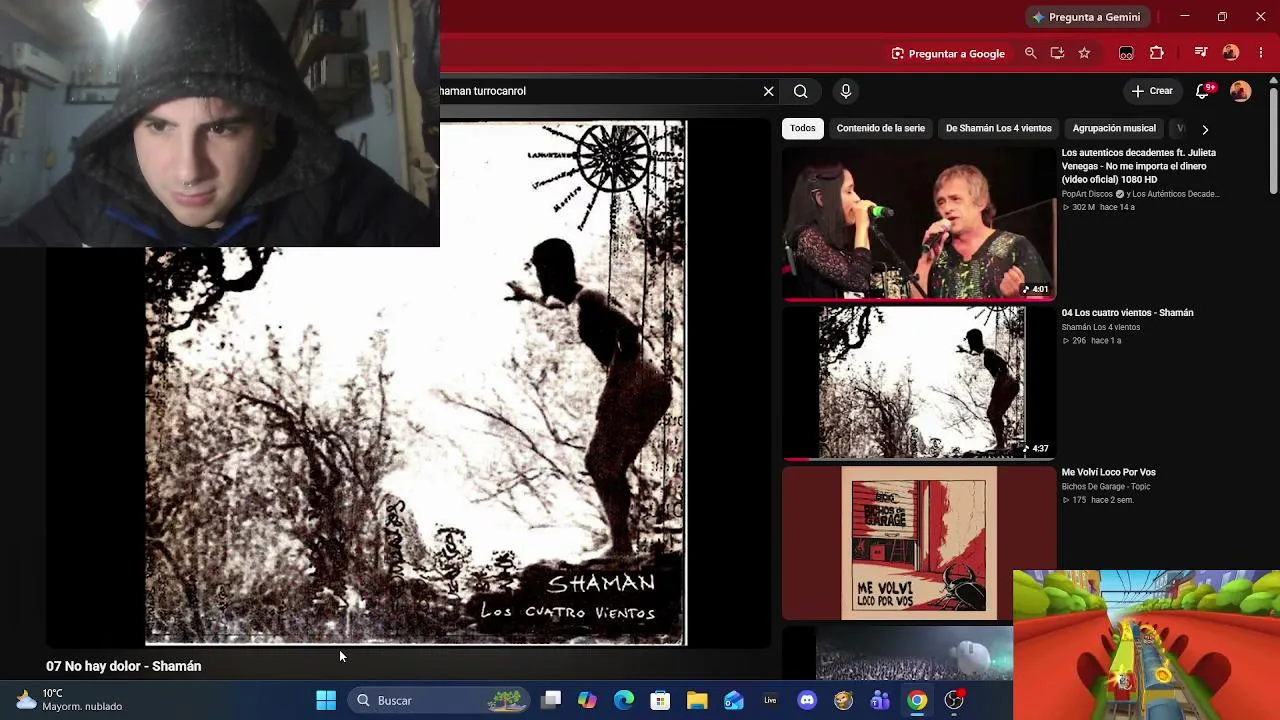Click the Windows Buscar search box
The height and width of the screenshot is (720, 1280).
[440, 700]
